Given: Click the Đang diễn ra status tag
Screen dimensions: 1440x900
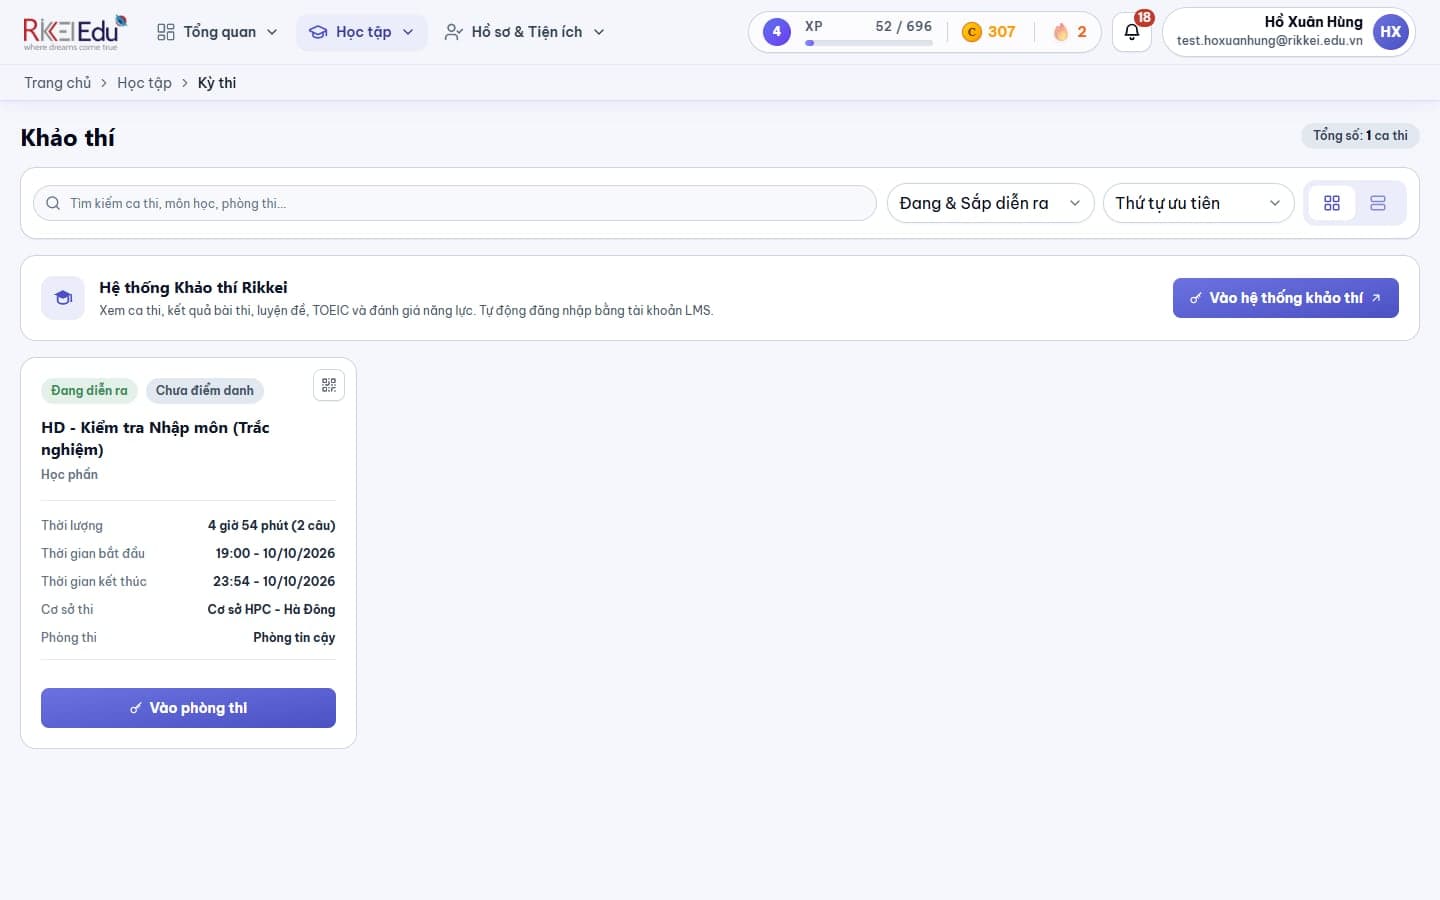Looking at the screenshot, I should coord(89,390).
